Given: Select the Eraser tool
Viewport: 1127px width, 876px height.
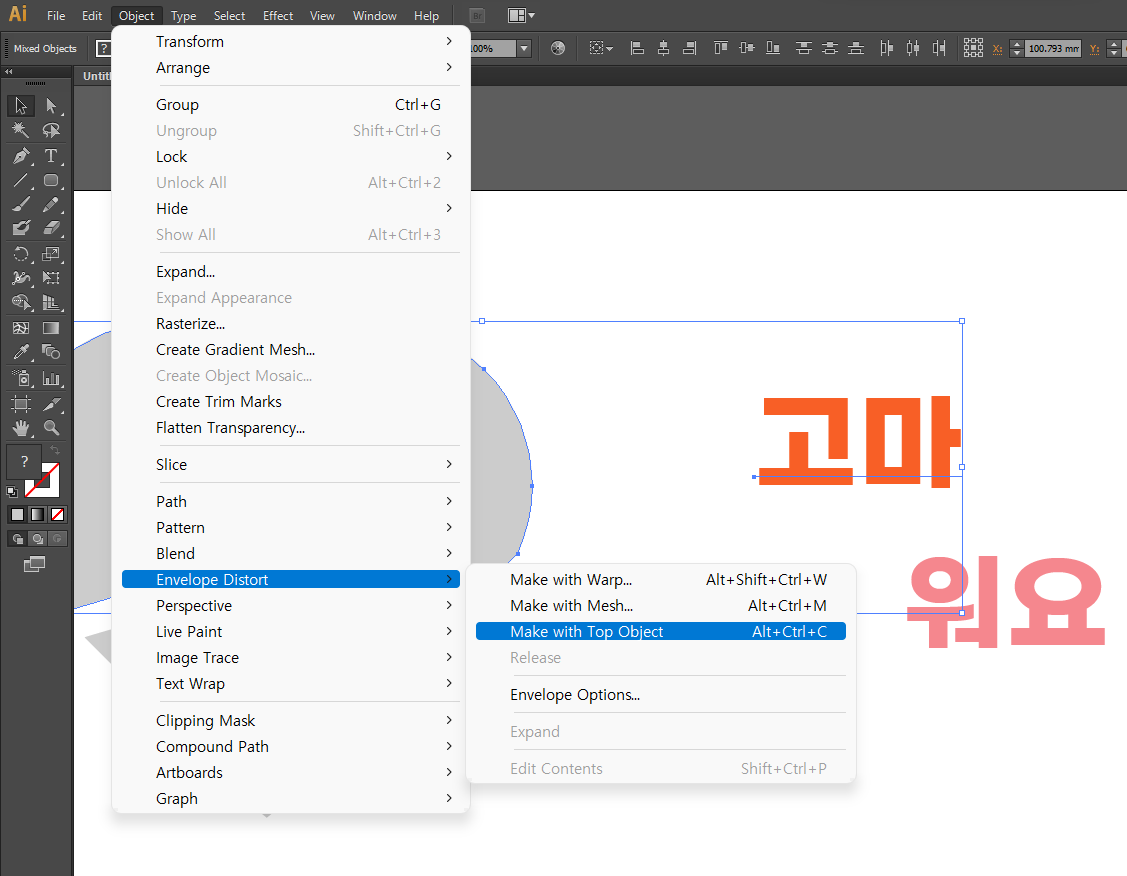Looking at the screenshot, I should click(x=51, y=229).
